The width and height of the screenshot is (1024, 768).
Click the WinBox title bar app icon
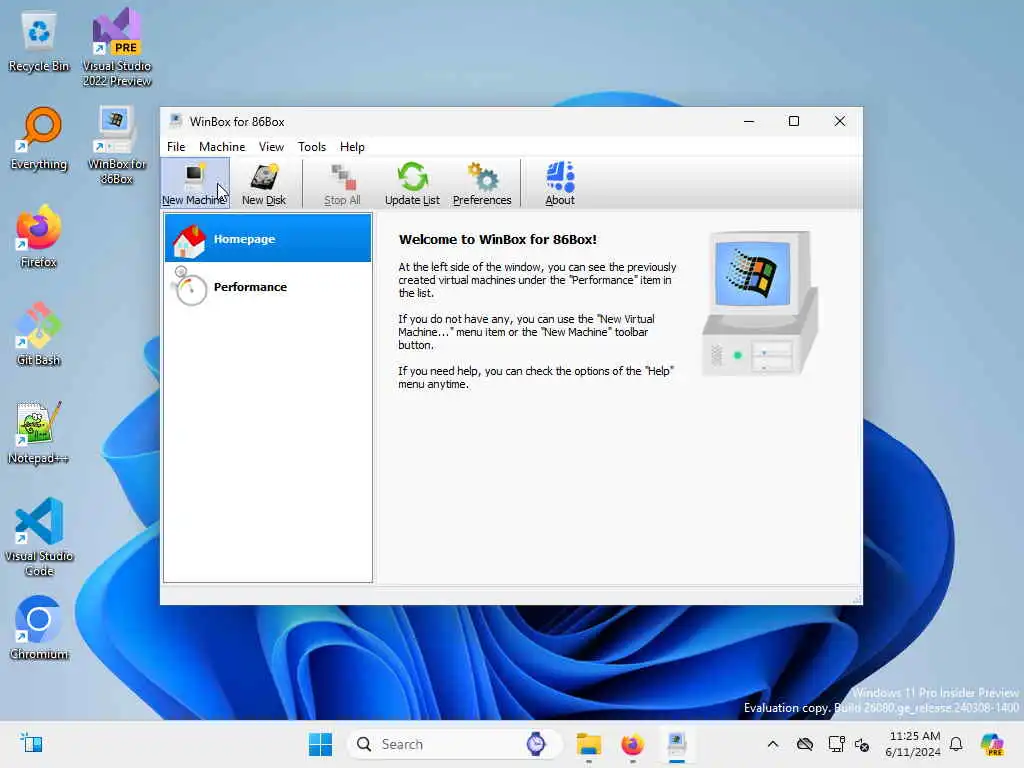(175, 121)
